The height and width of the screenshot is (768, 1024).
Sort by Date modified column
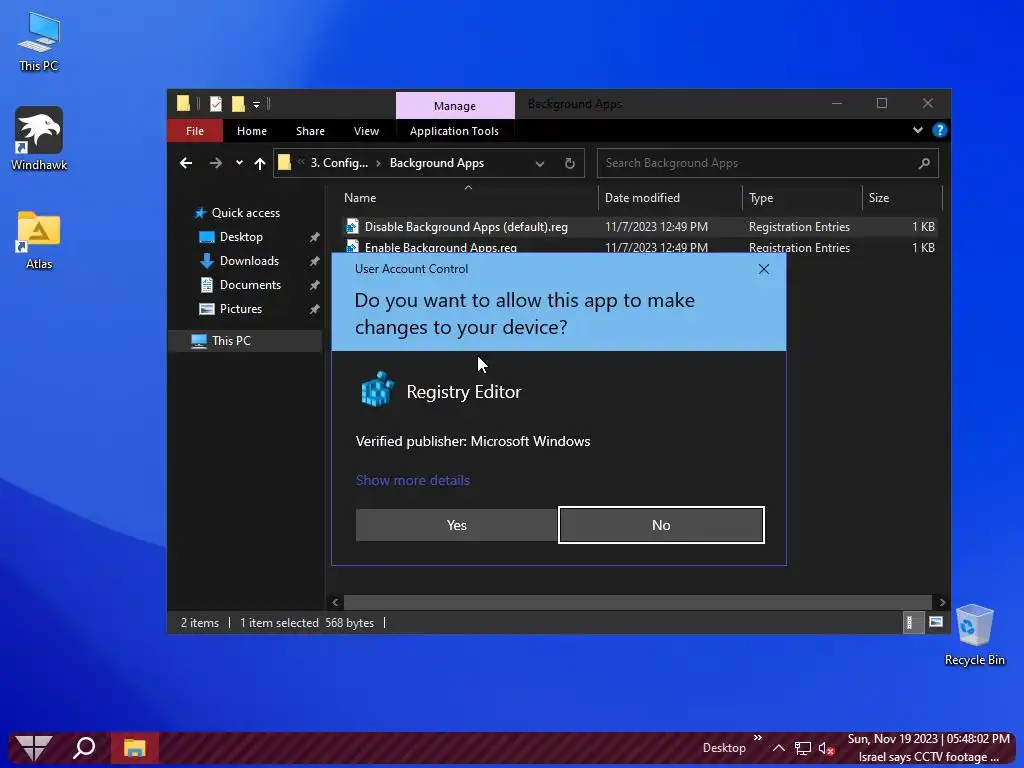(x=670, y=198)
